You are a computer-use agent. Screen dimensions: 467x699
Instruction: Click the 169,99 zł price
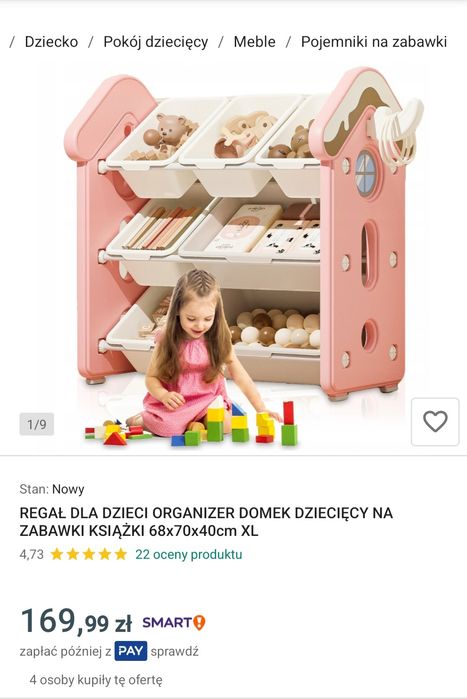[x=76, y=621]
